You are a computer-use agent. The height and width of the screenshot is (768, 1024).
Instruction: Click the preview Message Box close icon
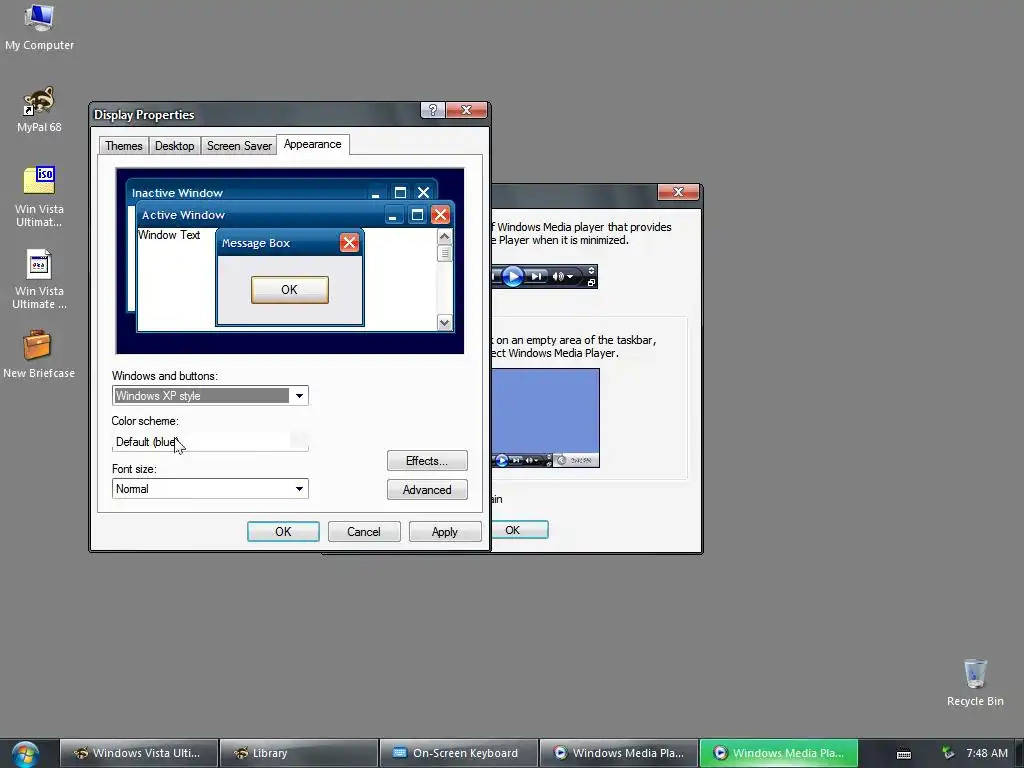click(349, 243)
